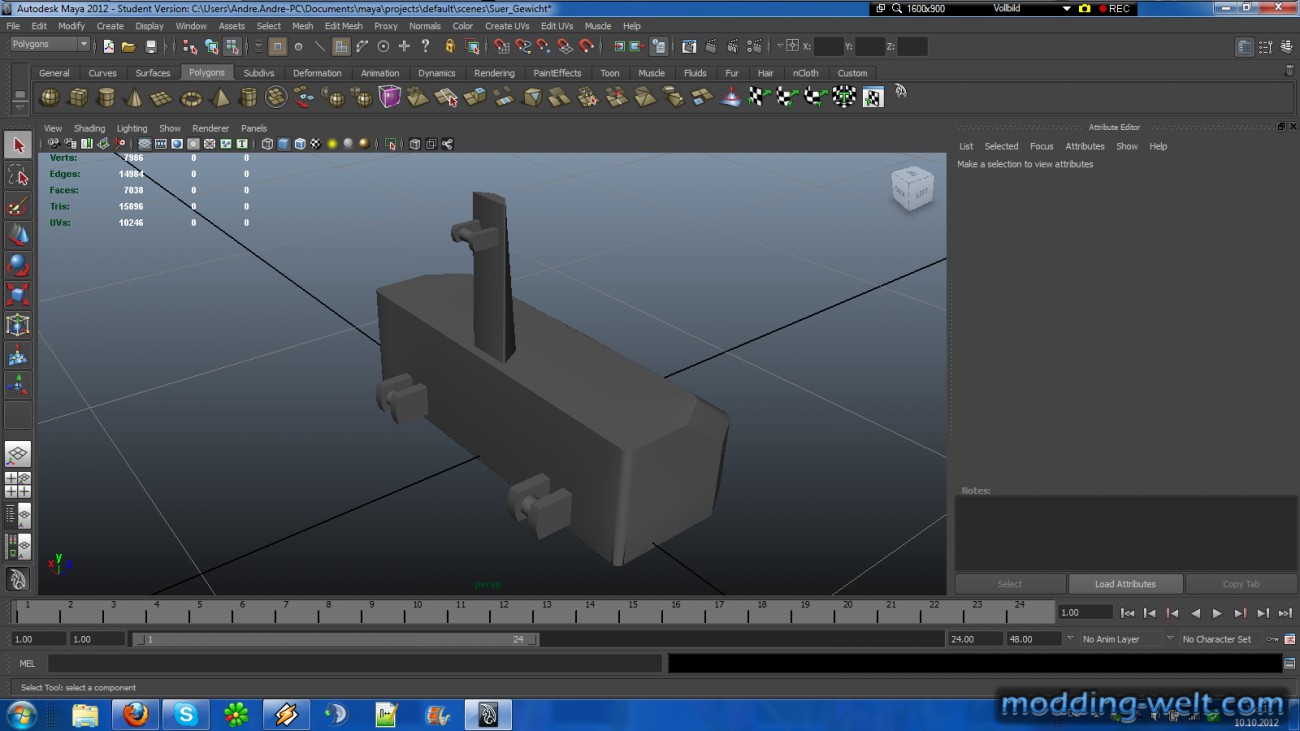Pick the red-arrowed blue cube Scale tool
The image size is (1300, 731).
point(18,295)
